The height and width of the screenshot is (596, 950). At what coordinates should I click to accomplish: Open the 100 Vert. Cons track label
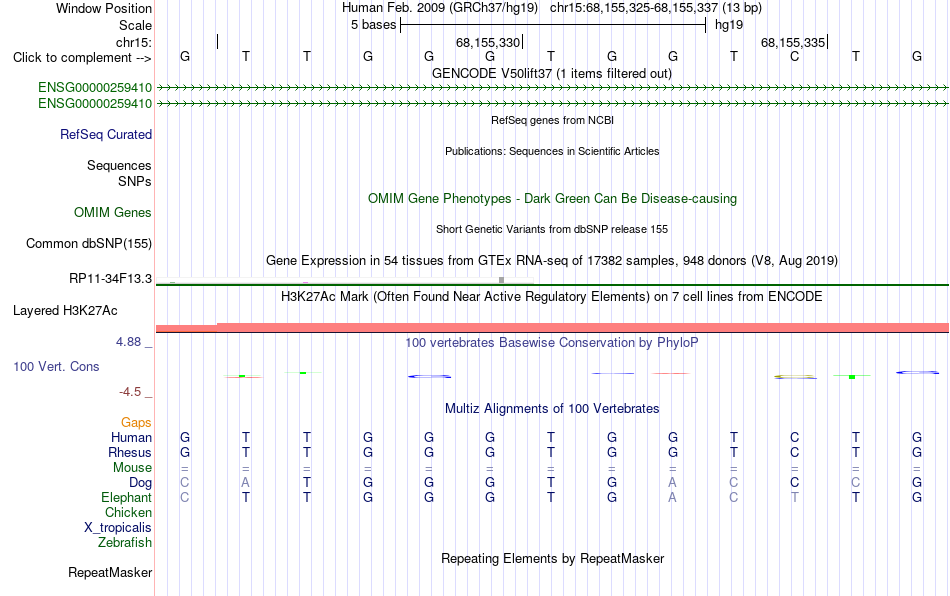pos(56,366)
